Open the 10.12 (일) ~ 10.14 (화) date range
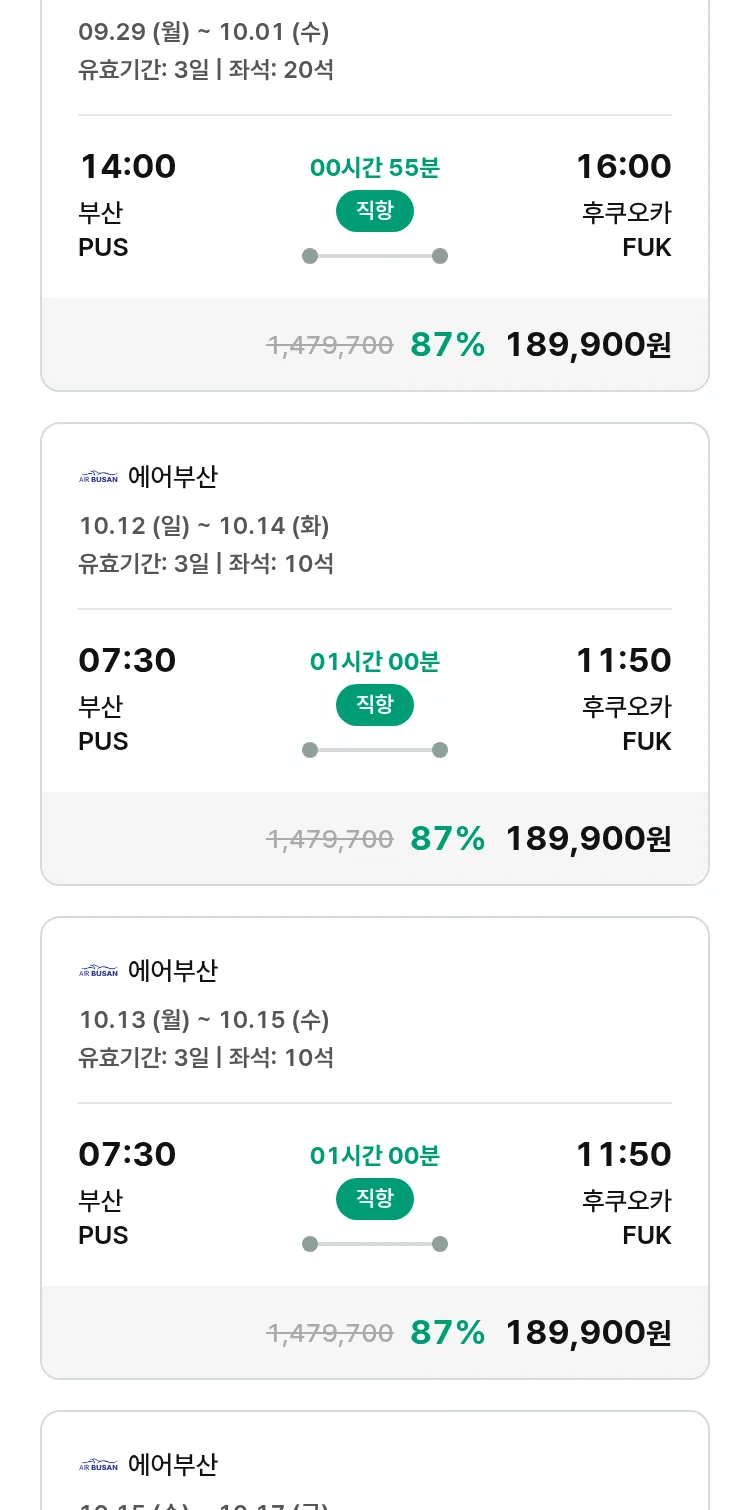 click(x=204, y=525)
